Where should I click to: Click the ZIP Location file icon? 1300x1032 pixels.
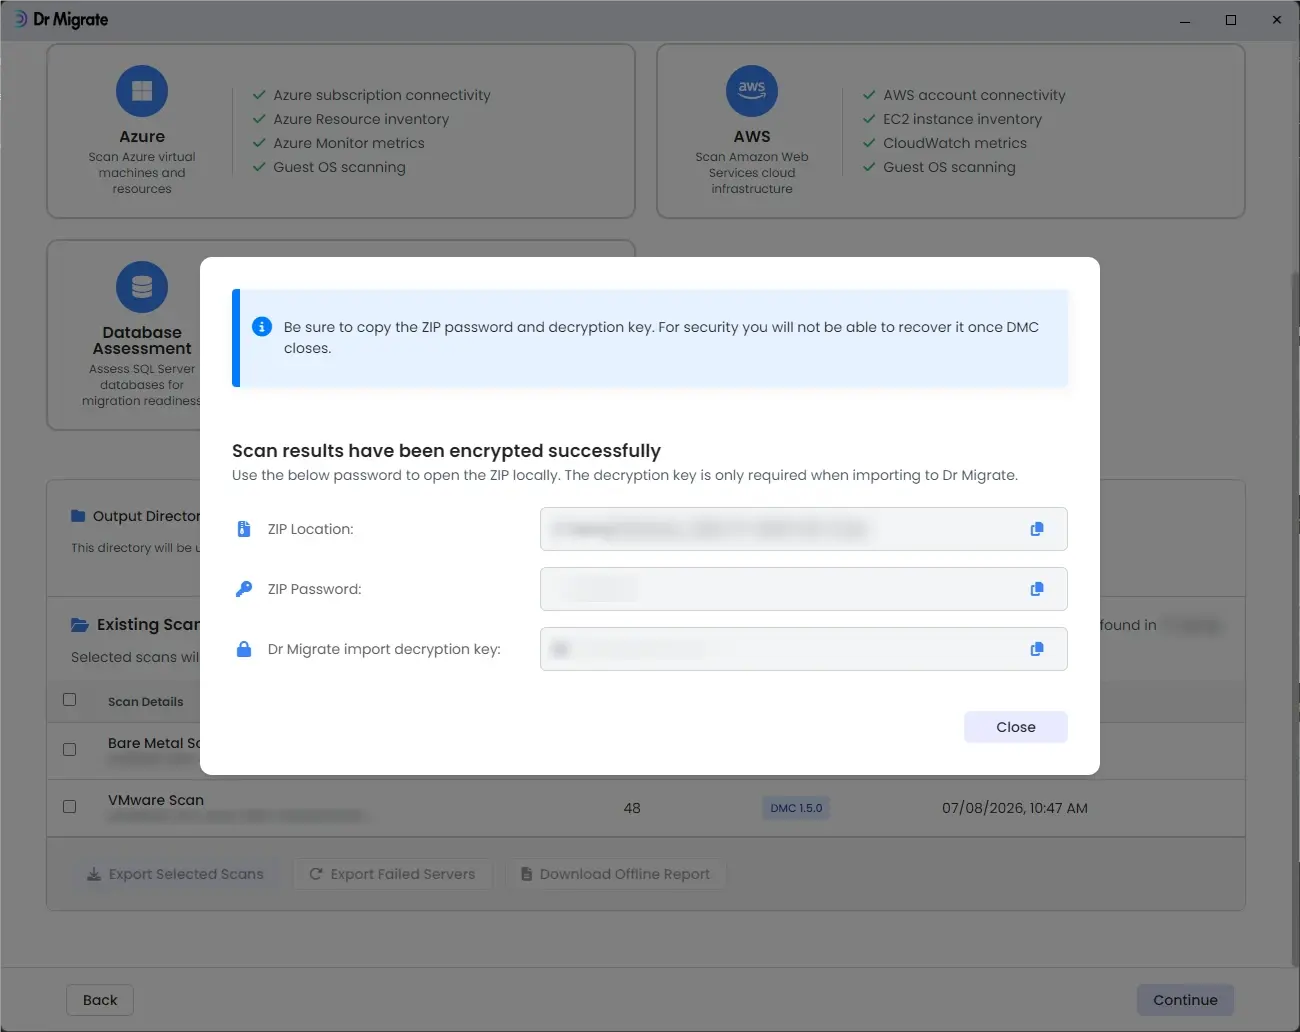(243, 529)
